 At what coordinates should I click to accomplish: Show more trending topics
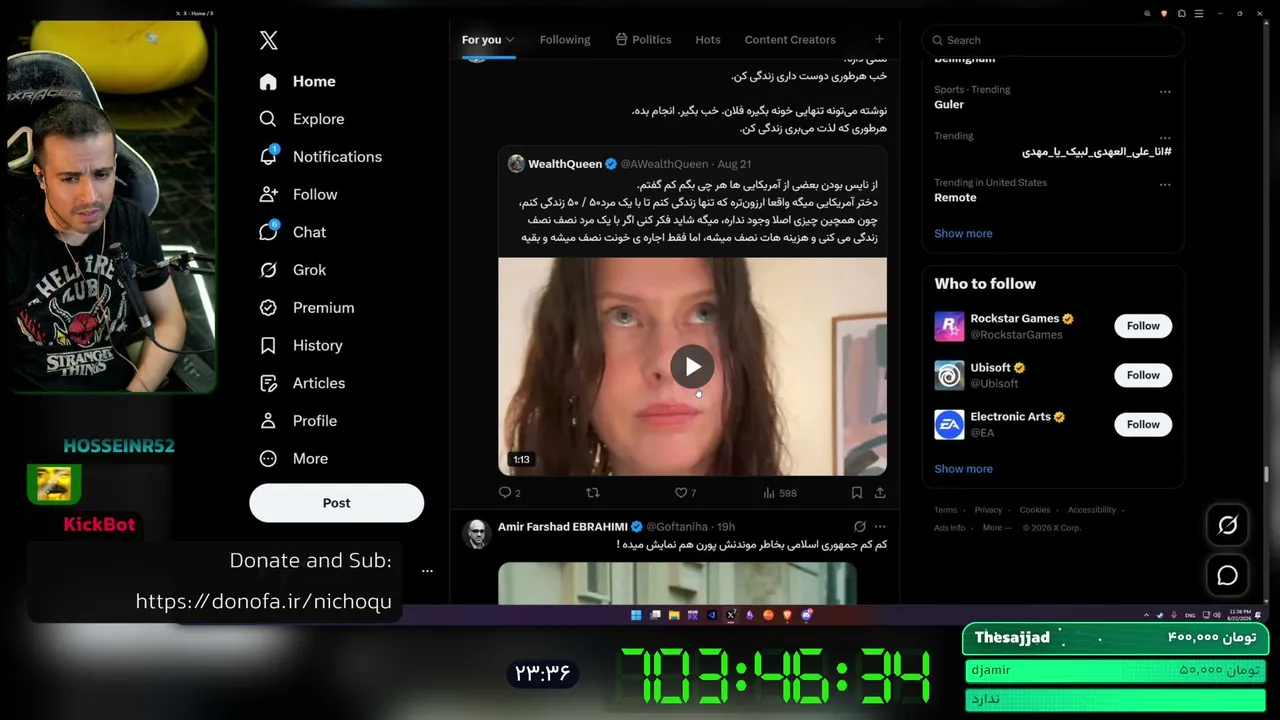click(x=963, y=233)
